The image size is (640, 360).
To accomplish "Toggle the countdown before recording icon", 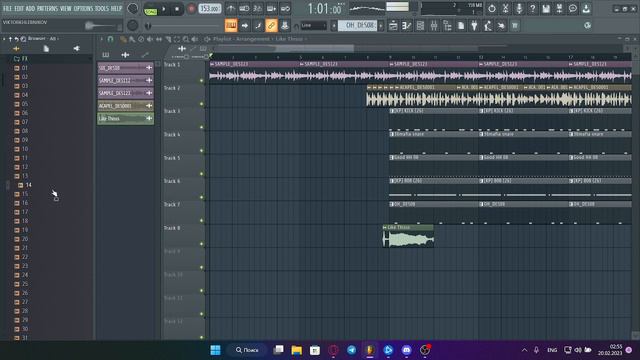I will click(258, 8).
